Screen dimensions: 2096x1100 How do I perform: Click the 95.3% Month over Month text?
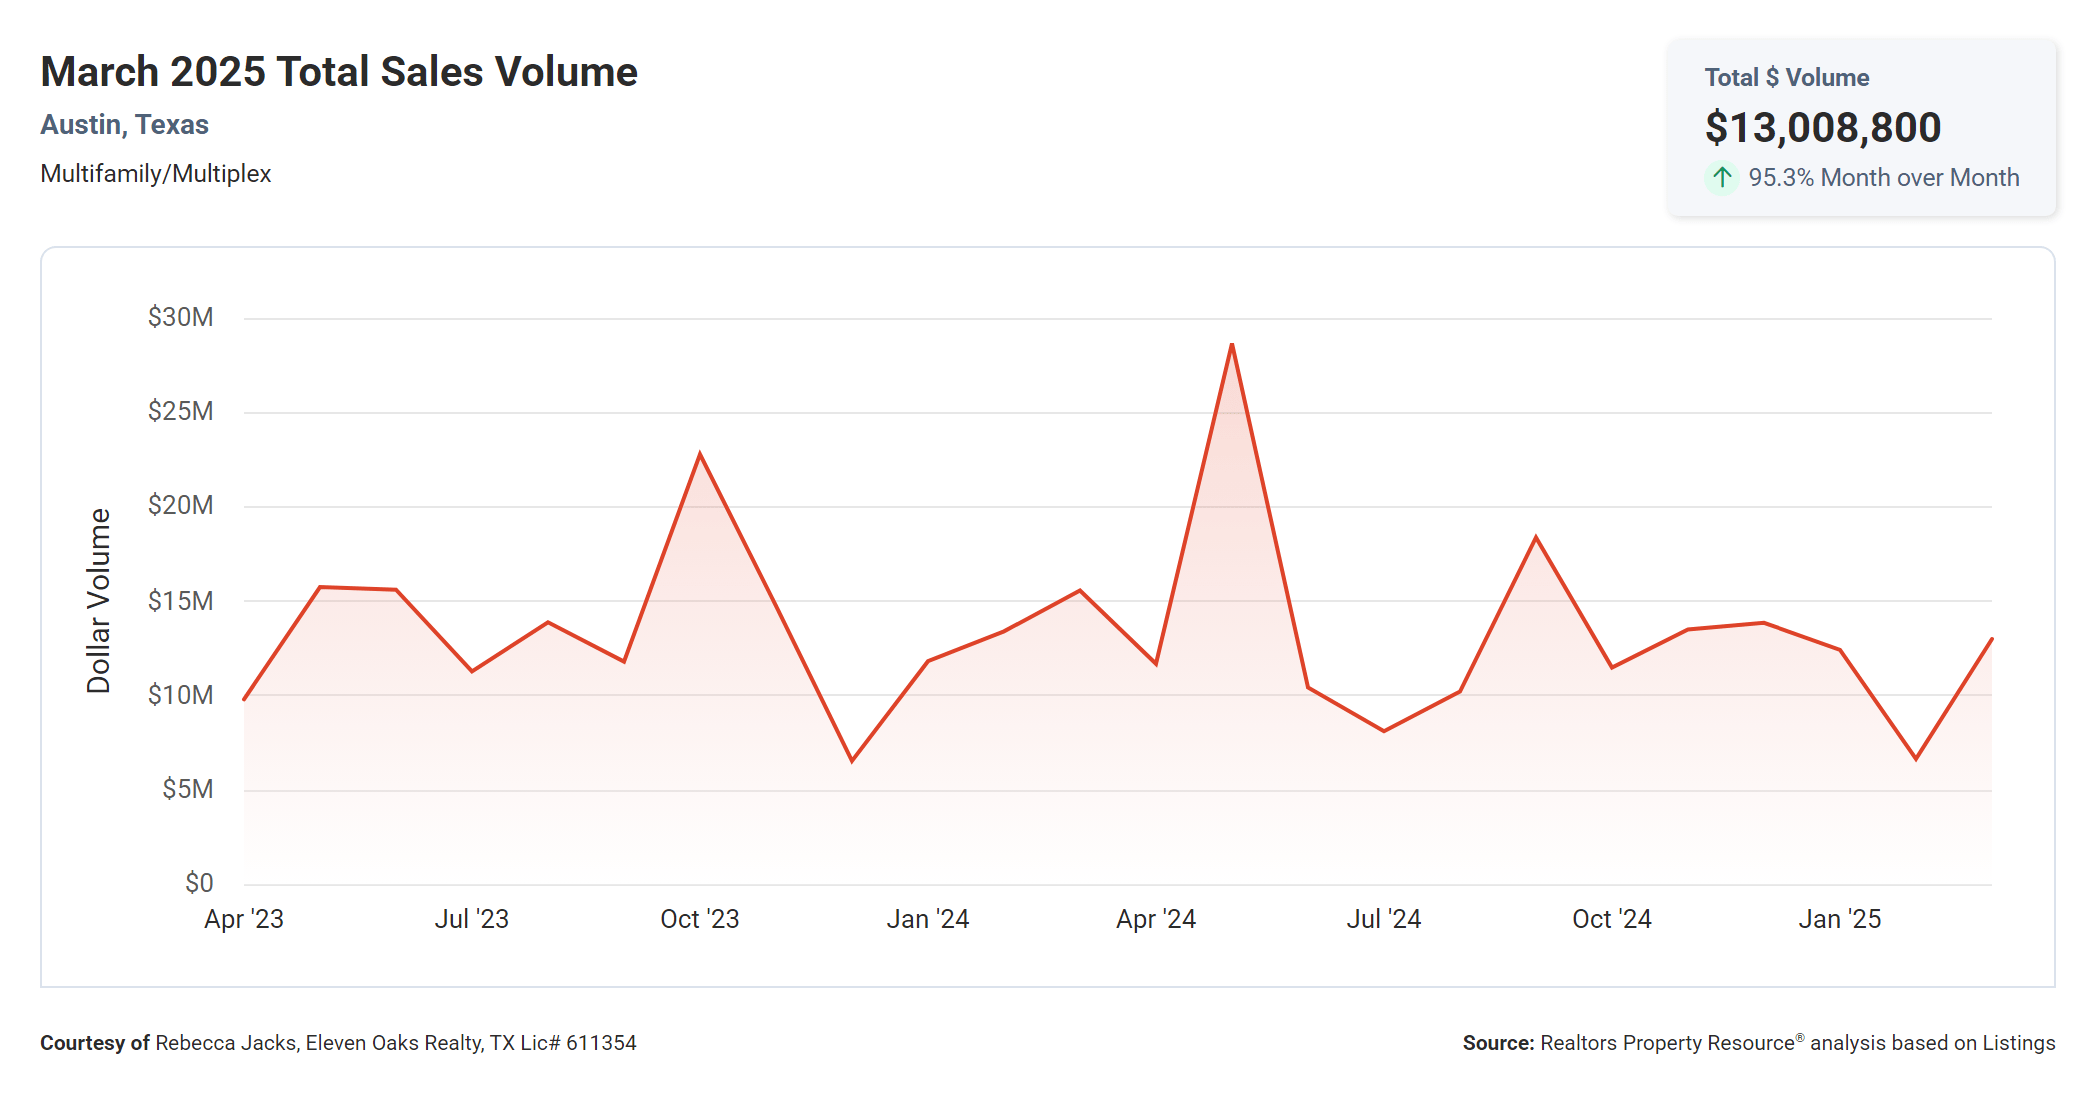[x=1883, y=178]
